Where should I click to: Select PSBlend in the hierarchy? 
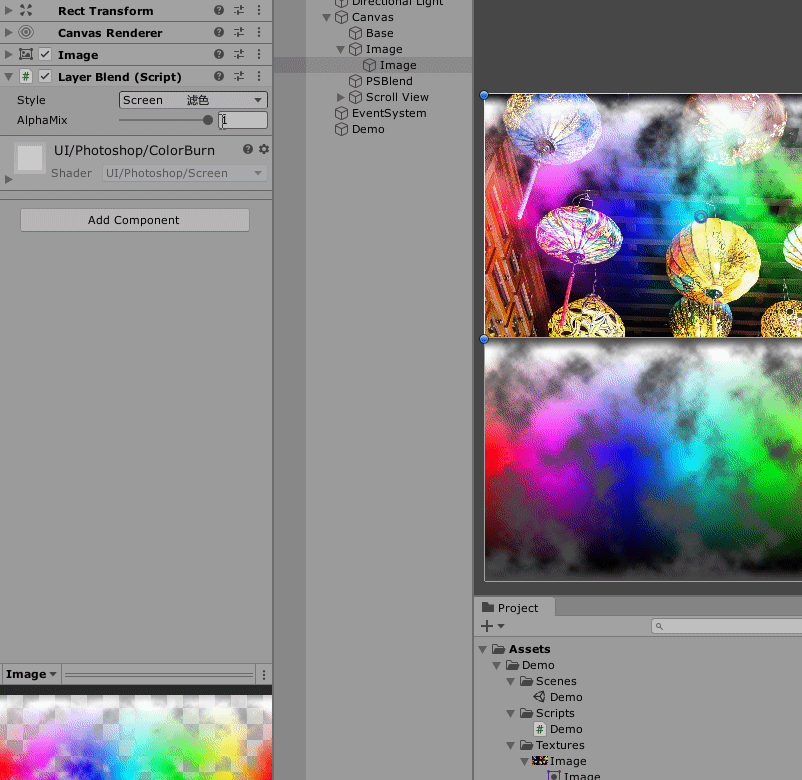pyautogui.click(x=388, y=81)
